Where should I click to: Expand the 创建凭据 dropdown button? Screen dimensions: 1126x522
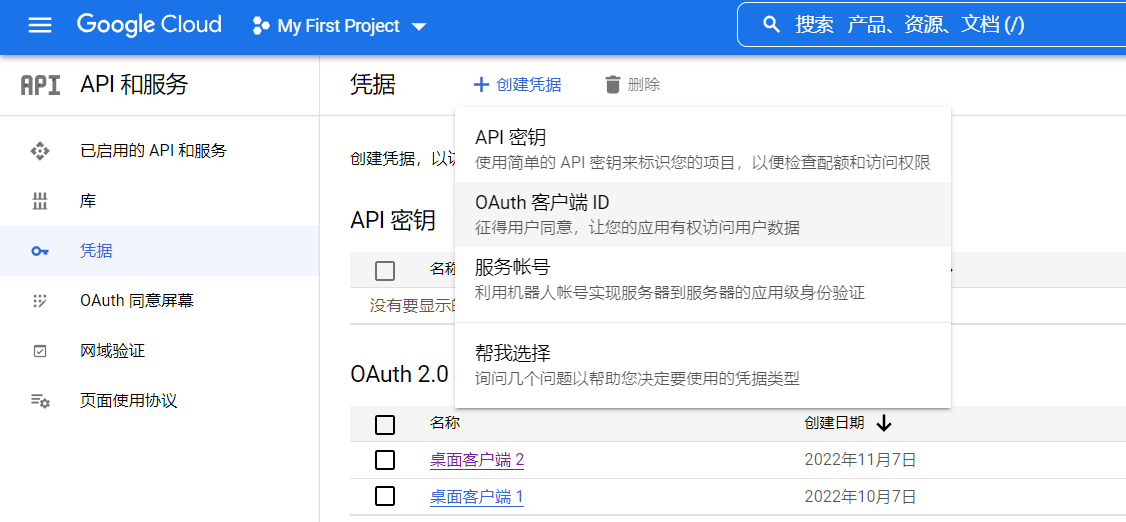click(517, 85)
